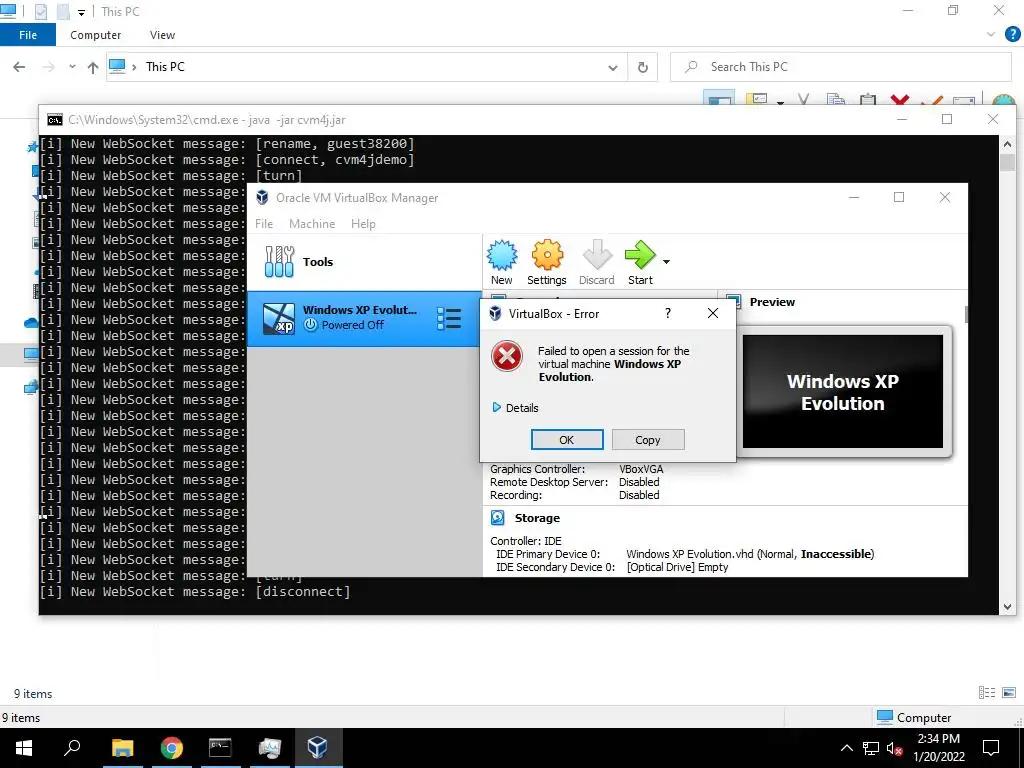This screenshot has width=1024, height=768.
Task: Open File Explorer from the taskbar
Action: [122, 748]
